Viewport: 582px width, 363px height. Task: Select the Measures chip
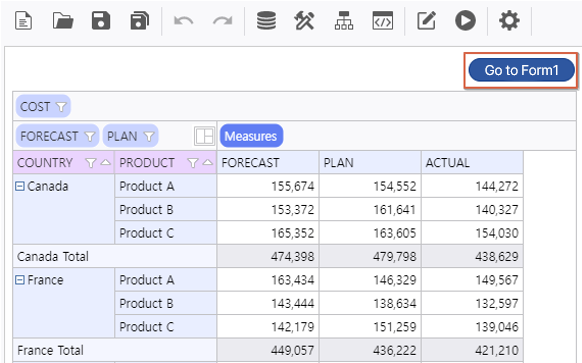point(251,136)
